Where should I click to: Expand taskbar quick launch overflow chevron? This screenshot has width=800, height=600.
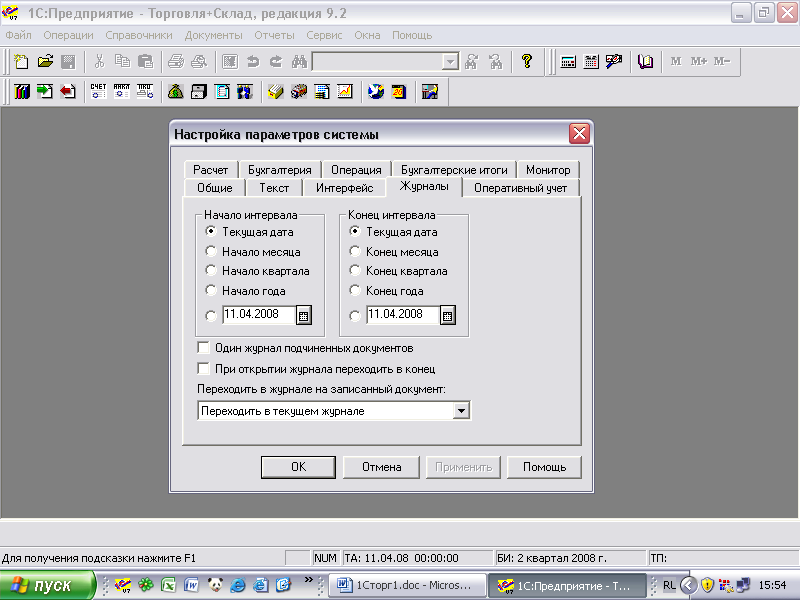pyautogui.click(x=308, y=580)
